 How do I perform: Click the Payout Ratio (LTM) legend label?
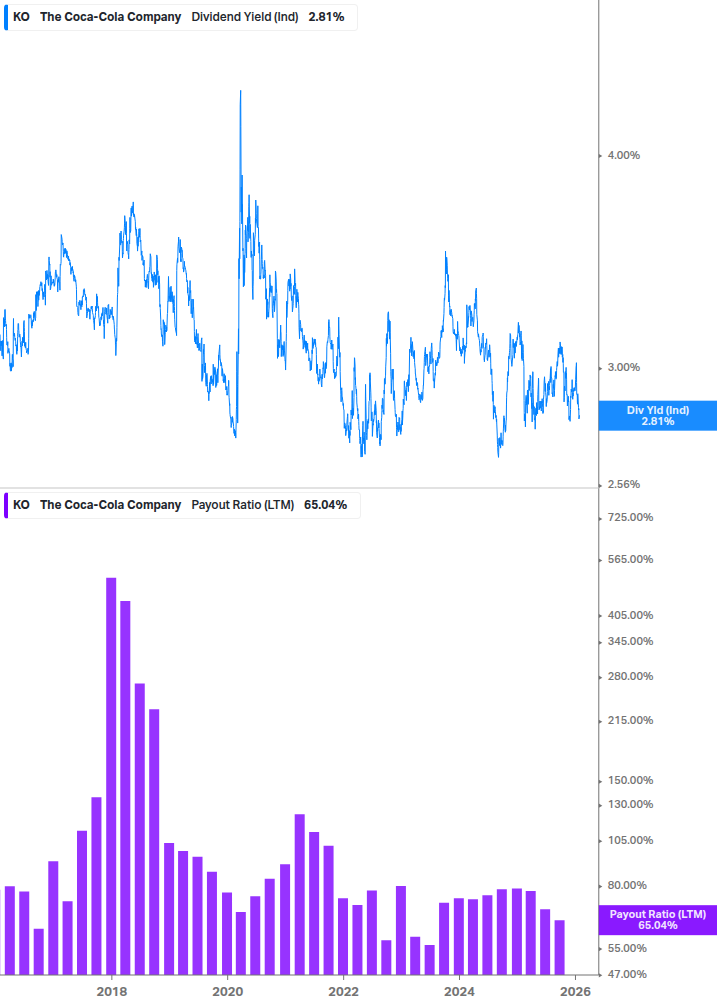242,505
